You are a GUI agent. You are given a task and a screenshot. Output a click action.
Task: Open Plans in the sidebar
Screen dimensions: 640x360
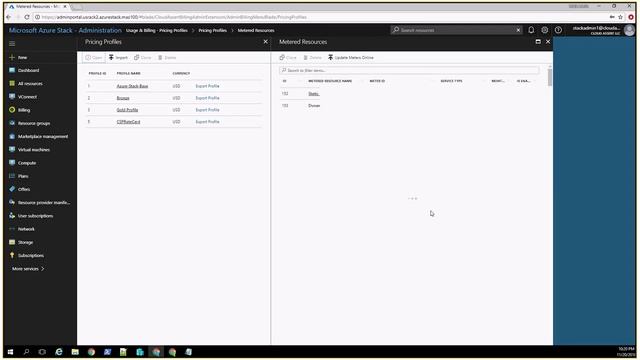[23, 176]
